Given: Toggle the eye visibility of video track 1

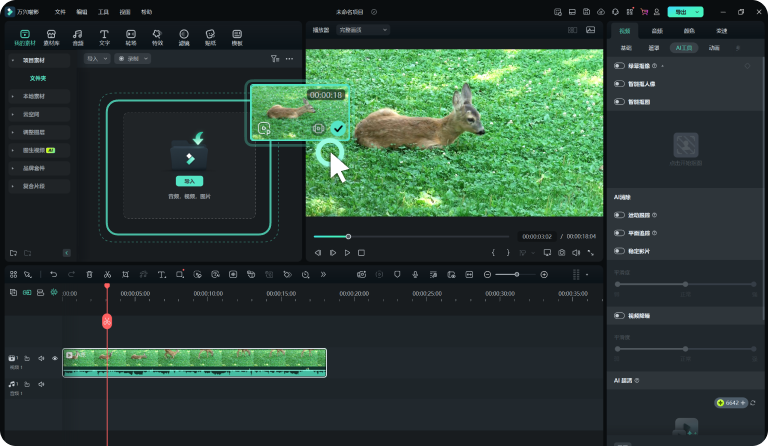Looking at the screenshot, I should click(55, 358).
